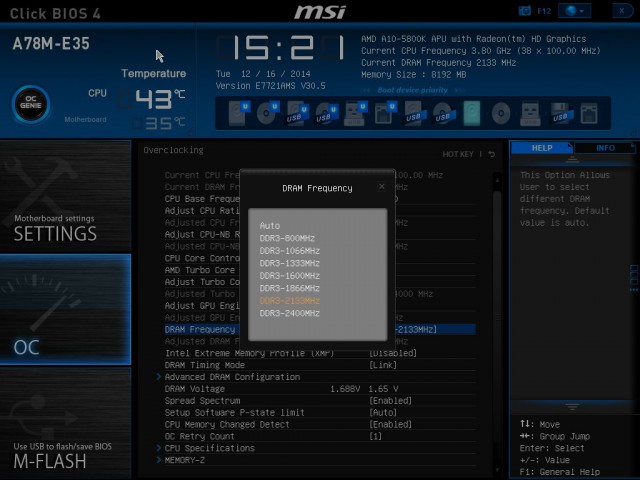Choose DDR3-1333MHz option

290,263
